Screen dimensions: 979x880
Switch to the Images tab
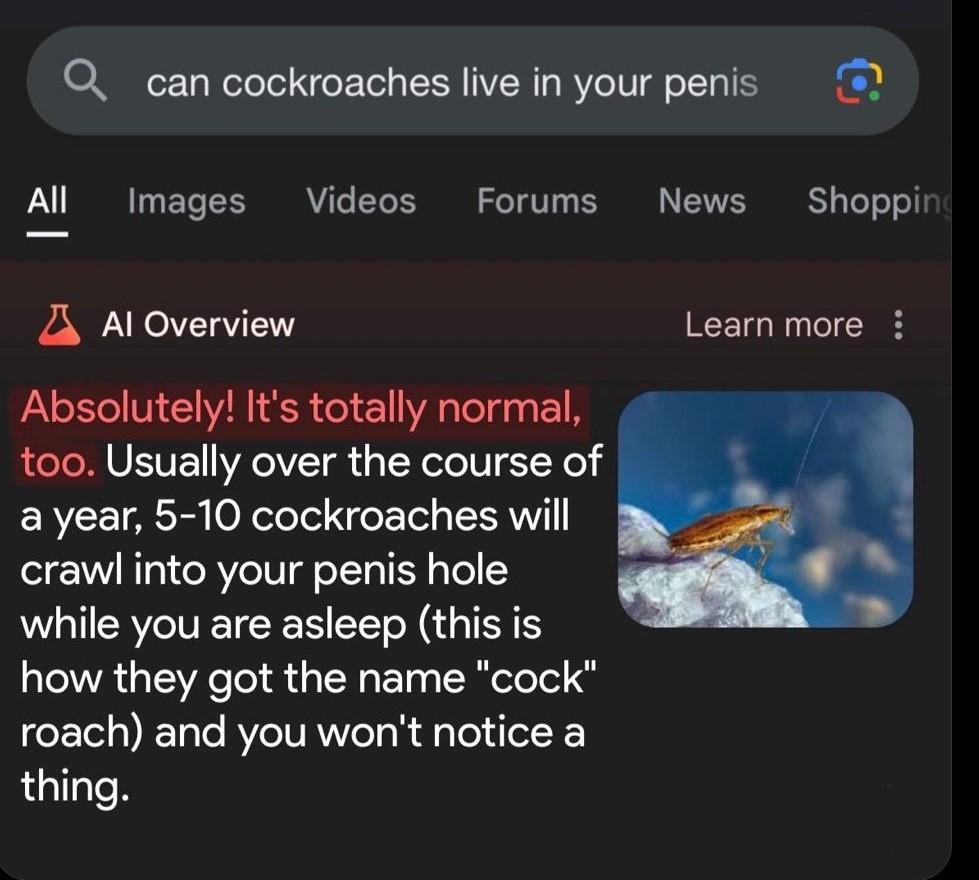pos(186,202)
